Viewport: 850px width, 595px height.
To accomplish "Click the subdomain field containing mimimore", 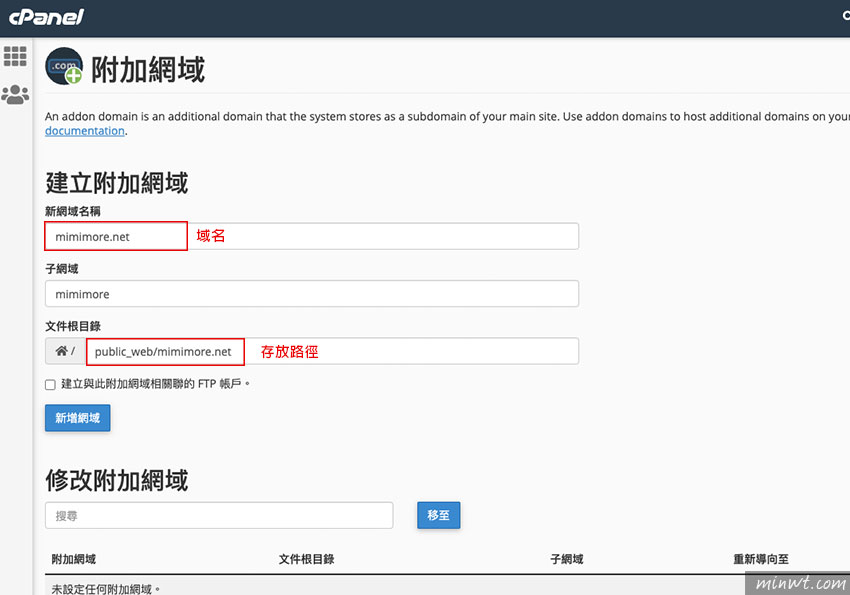I will tap(312, 294).
